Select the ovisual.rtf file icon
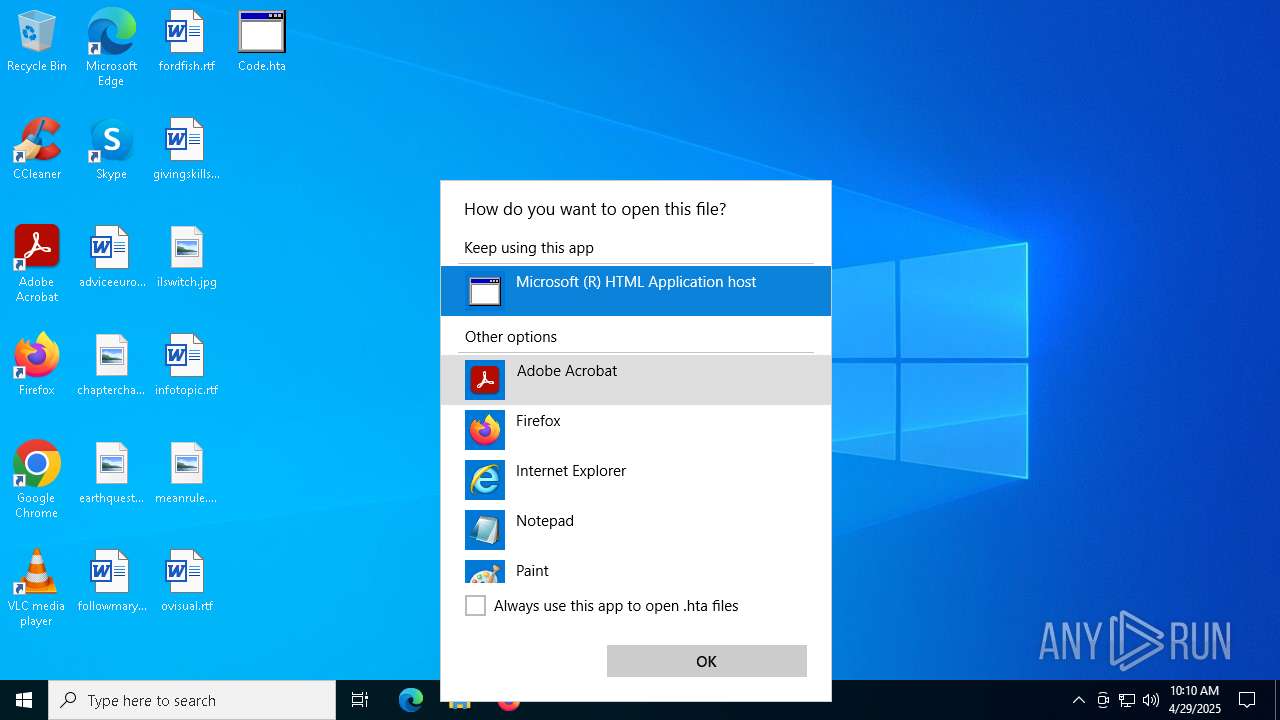The image size is (1280, 720). 186,581
